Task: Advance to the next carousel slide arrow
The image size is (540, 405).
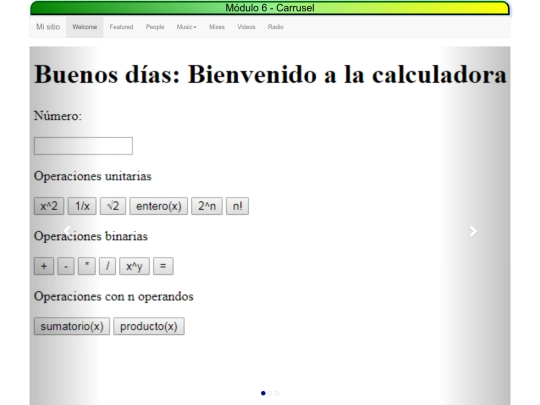Action: tap(473, 231)
